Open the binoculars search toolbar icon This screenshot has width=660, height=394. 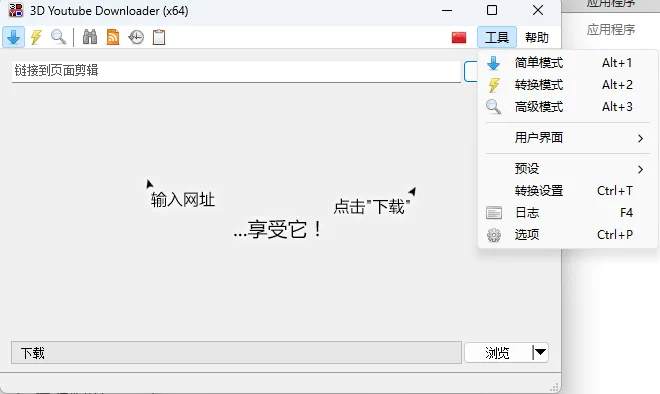coord(90,37)
